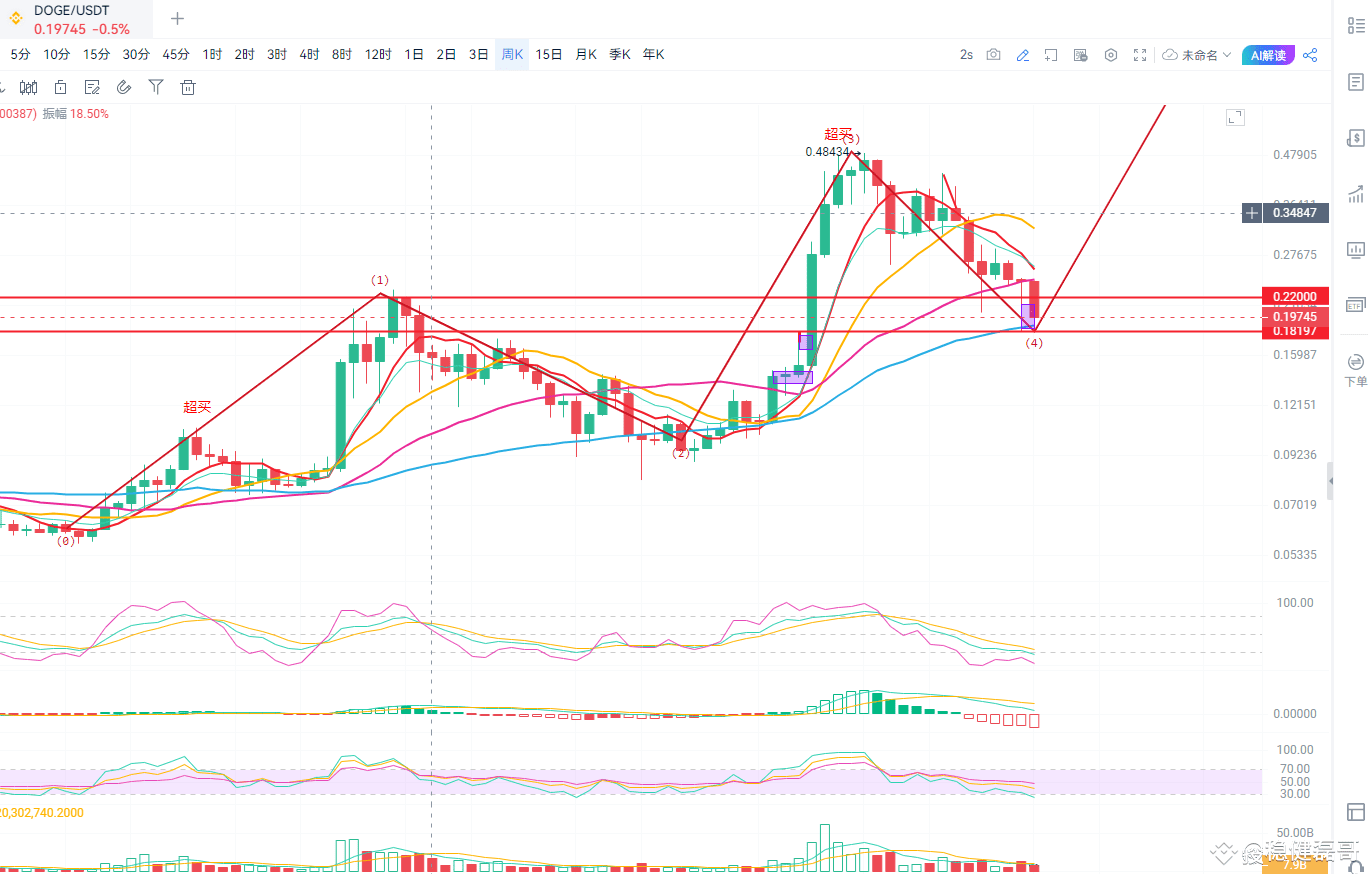The width and height of the screenshot is (1368, 874).
Task: Click the add-window square plus icon
Action: (x=1051, y=55)
